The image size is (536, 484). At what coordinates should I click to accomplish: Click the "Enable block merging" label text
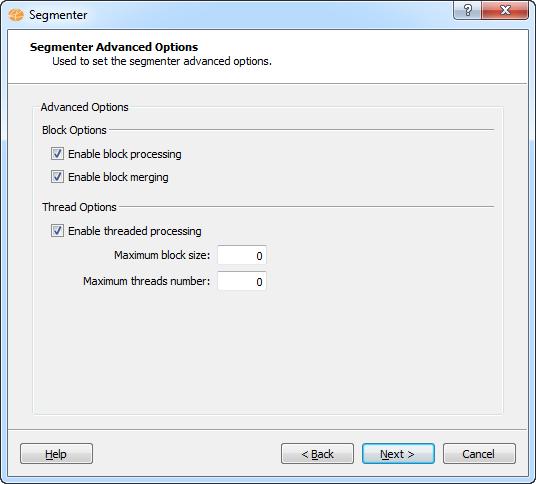pos(118,177)
